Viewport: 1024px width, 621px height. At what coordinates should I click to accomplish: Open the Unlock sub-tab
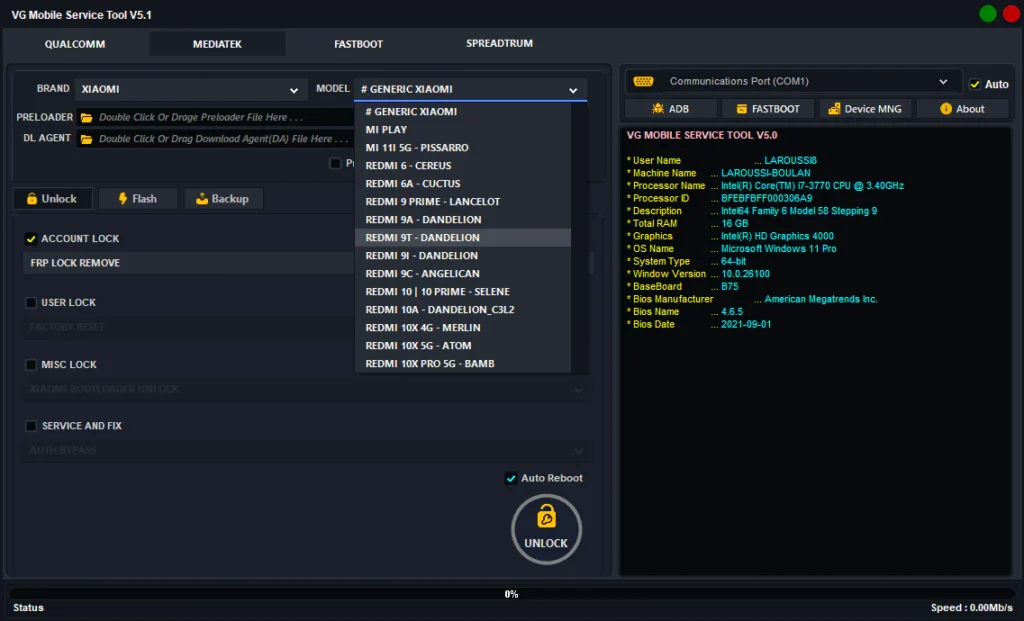pyautogui.click(x=52, y=199)
